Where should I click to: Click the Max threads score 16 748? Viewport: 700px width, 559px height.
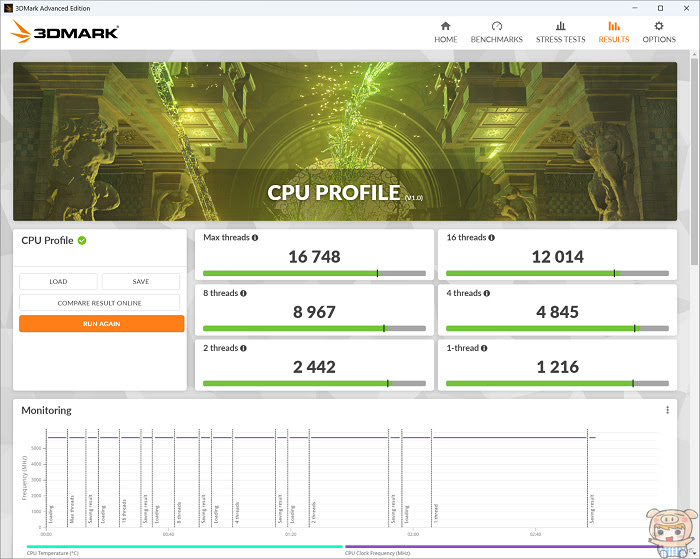(x=314, y=257)
